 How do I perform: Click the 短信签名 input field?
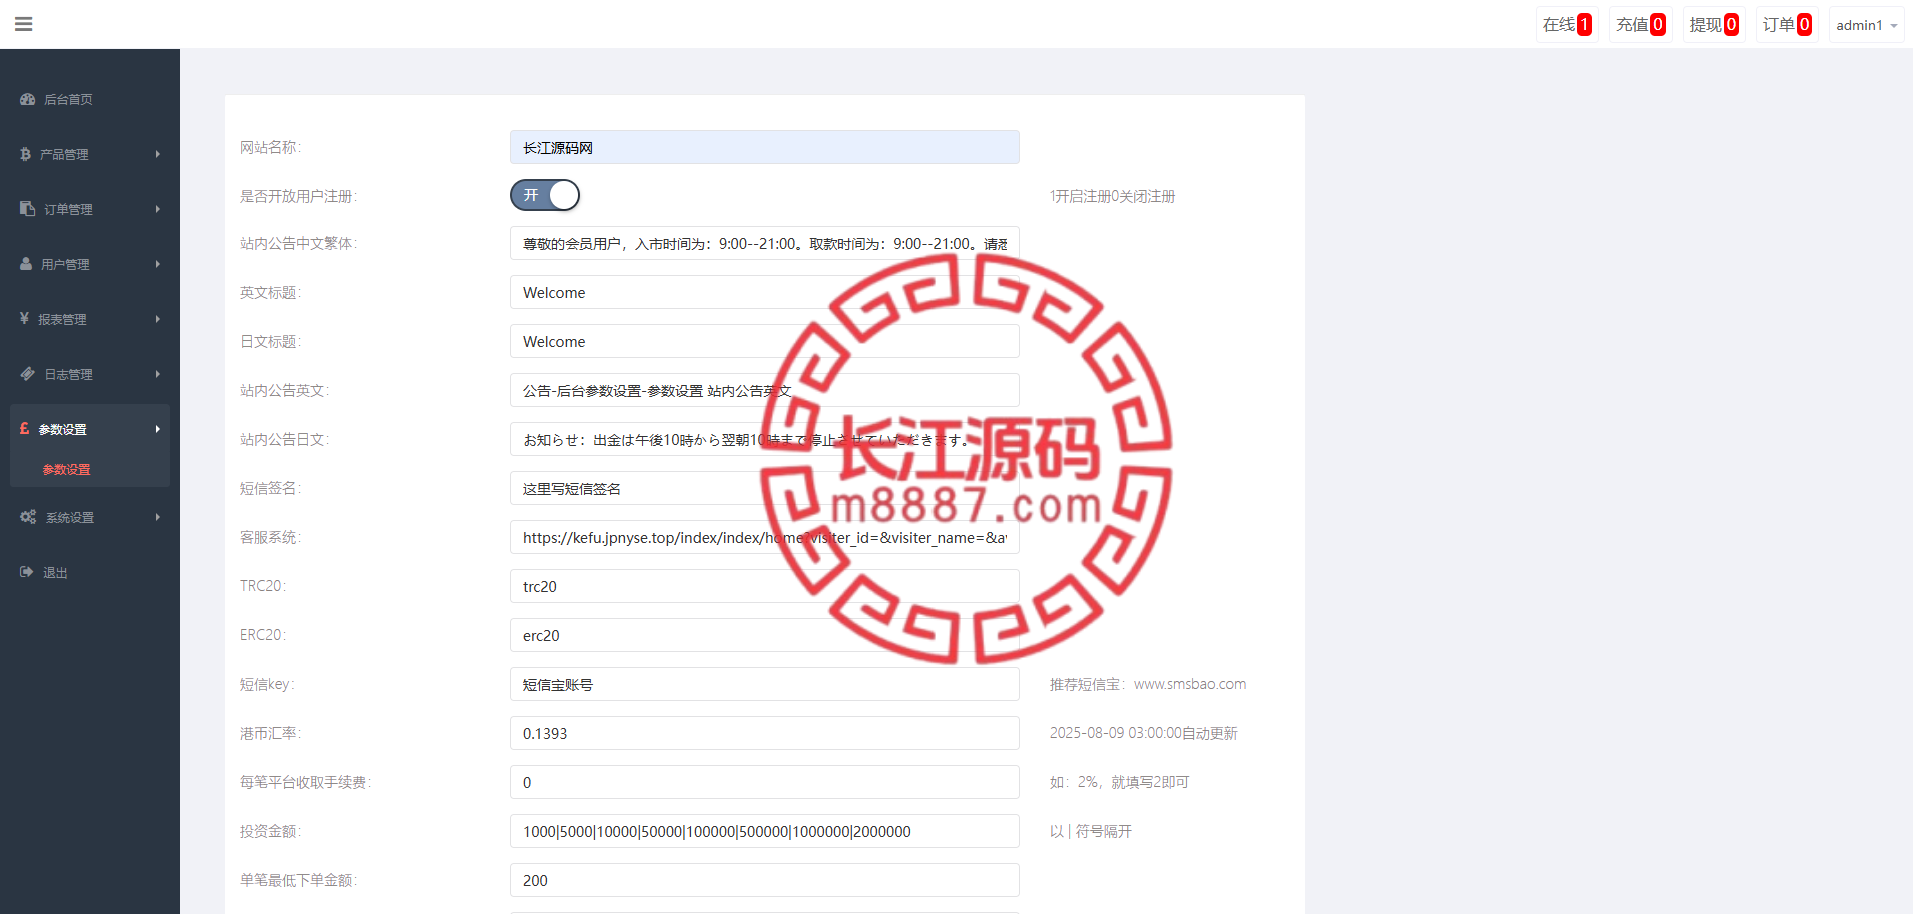click(x=765, y=488)
